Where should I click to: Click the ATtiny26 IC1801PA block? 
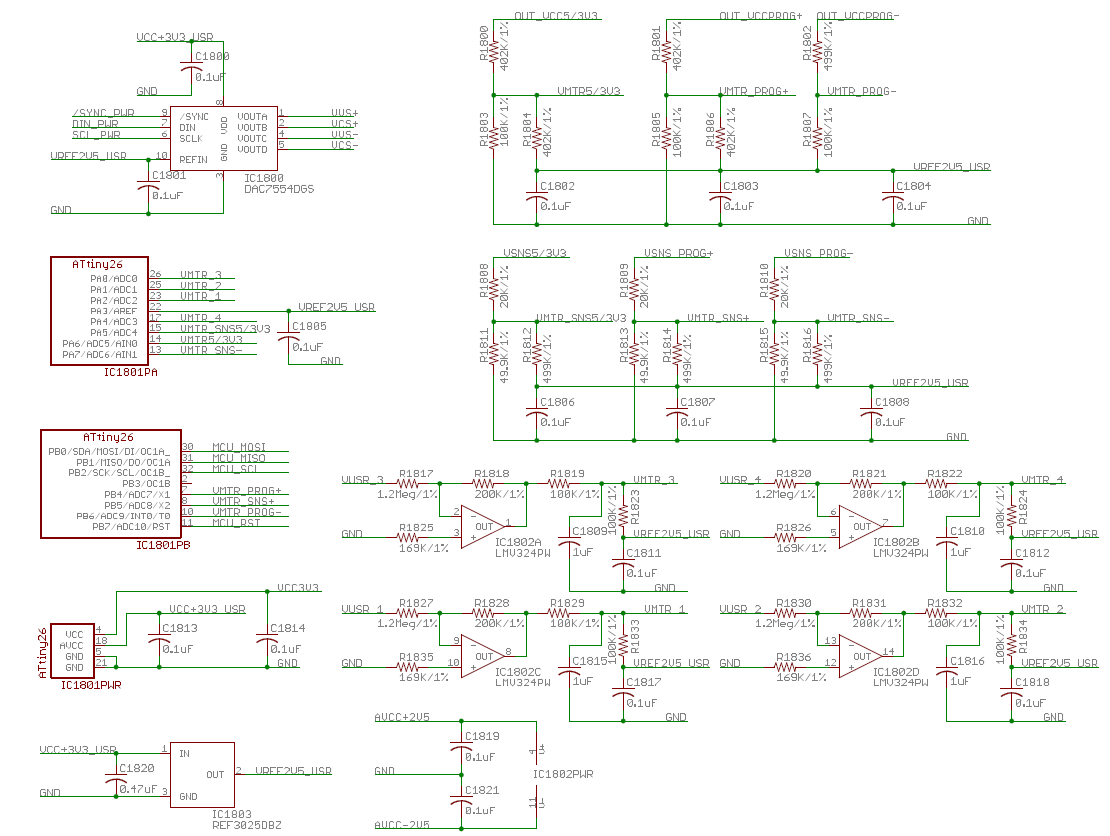coord(100,311)
